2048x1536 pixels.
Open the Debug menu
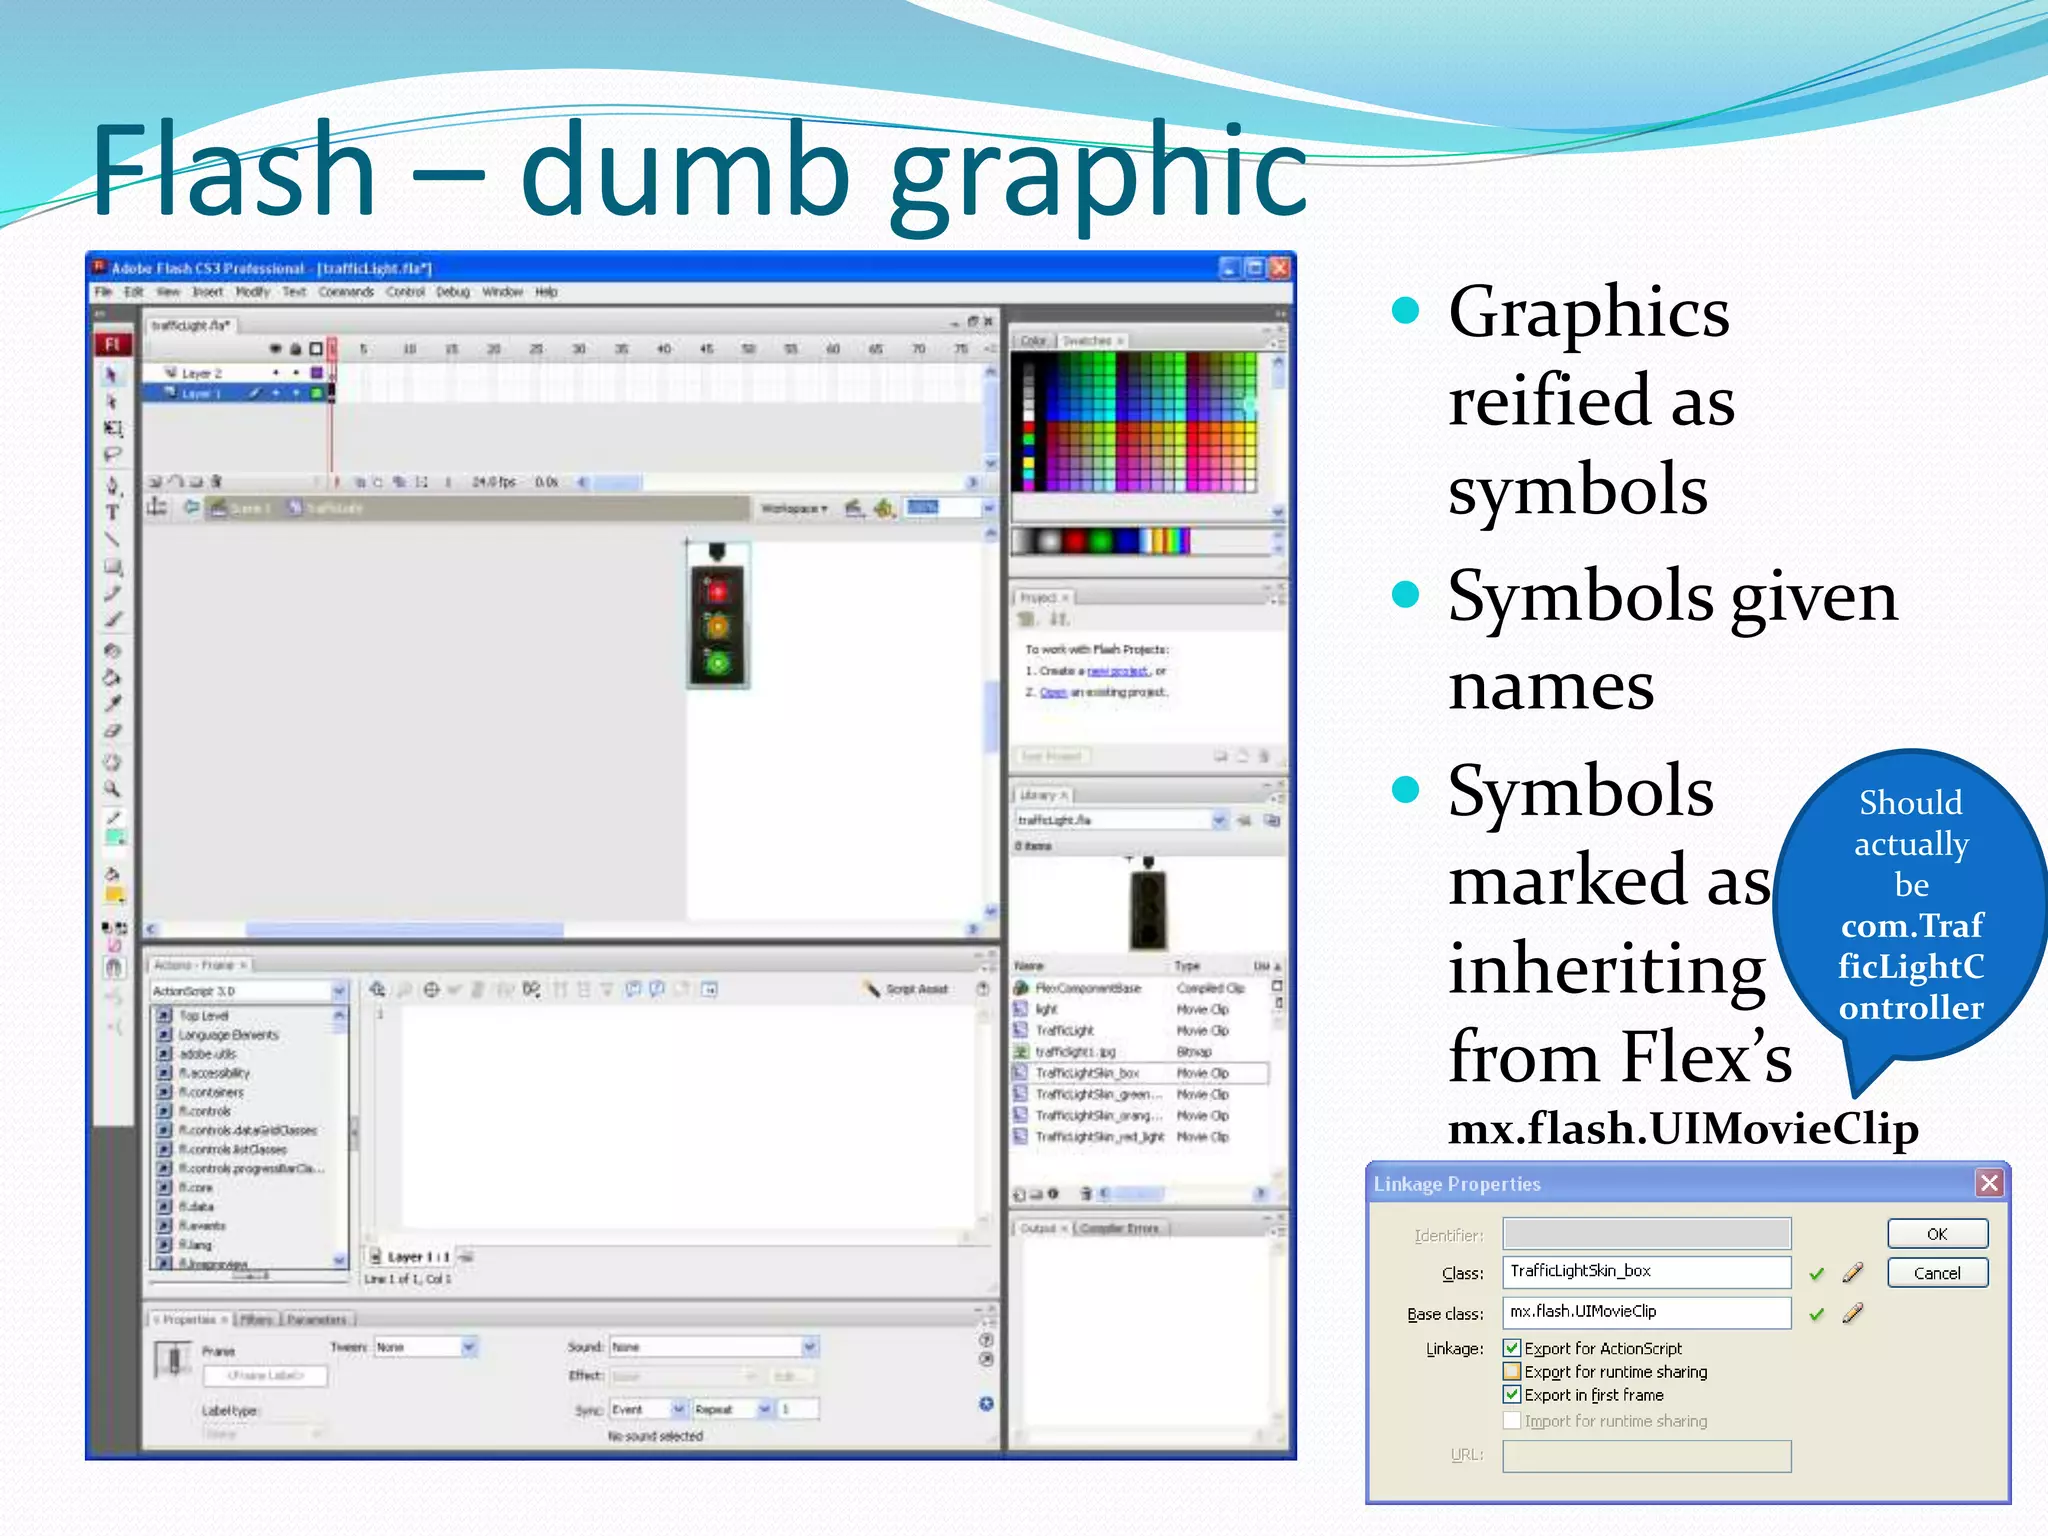pyautogui.click(x=453, y=292)
